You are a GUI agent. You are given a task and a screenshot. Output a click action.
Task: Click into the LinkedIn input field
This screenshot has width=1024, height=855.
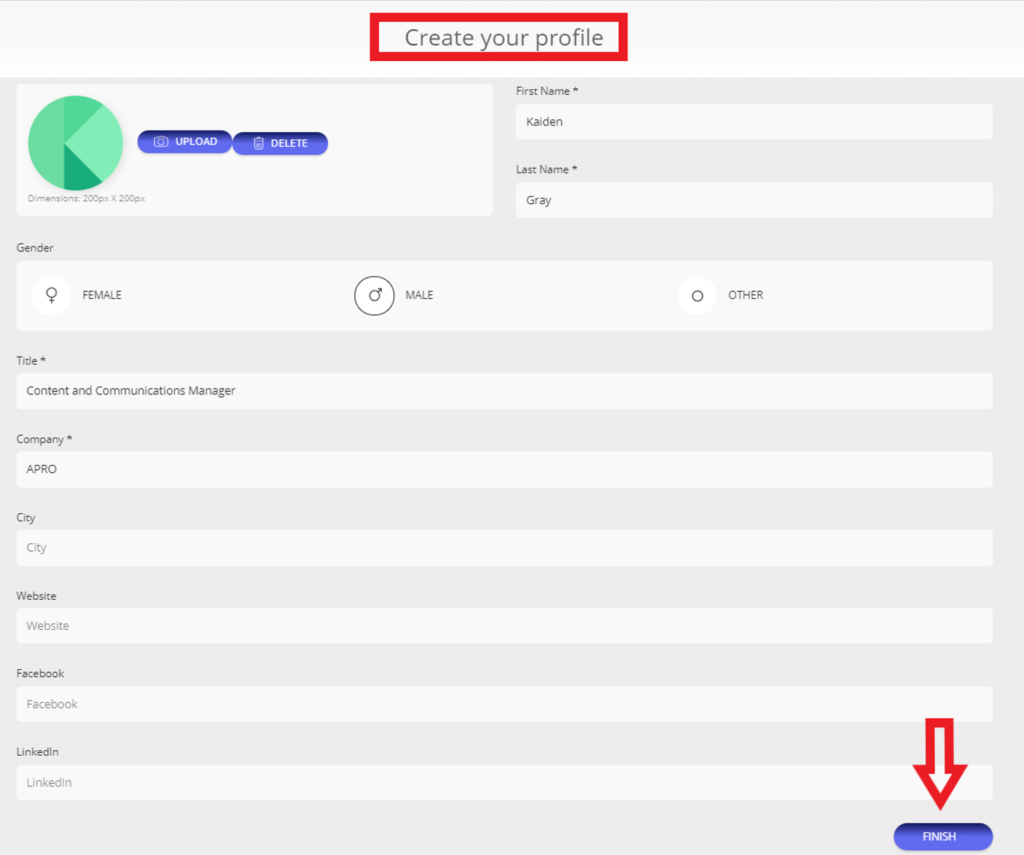point(505,782)
